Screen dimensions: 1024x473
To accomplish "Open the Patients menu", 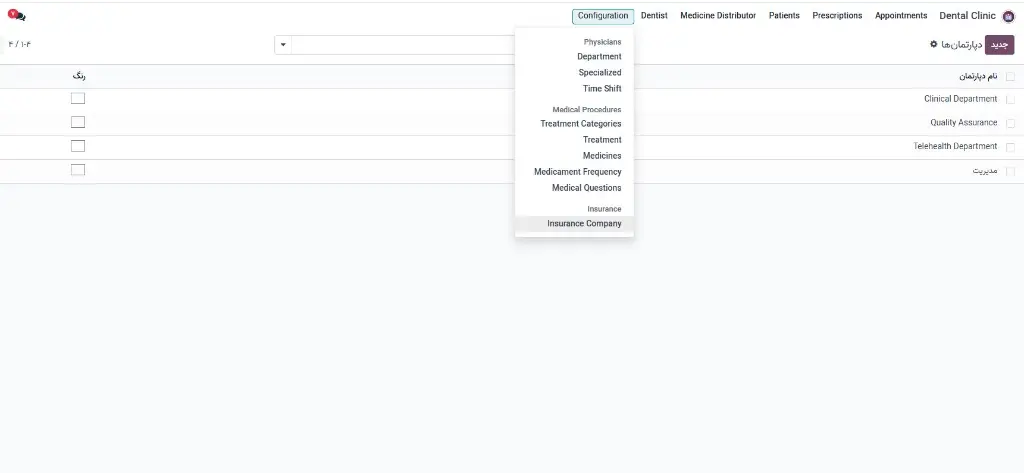I will coord(784,16).
